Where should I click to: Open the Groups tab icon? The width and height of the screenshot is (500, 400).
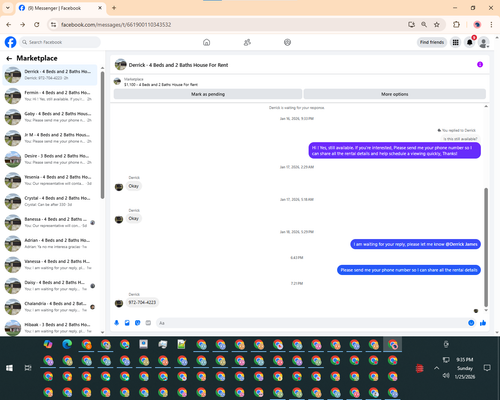pyautogui.click(x=287, y=42)
